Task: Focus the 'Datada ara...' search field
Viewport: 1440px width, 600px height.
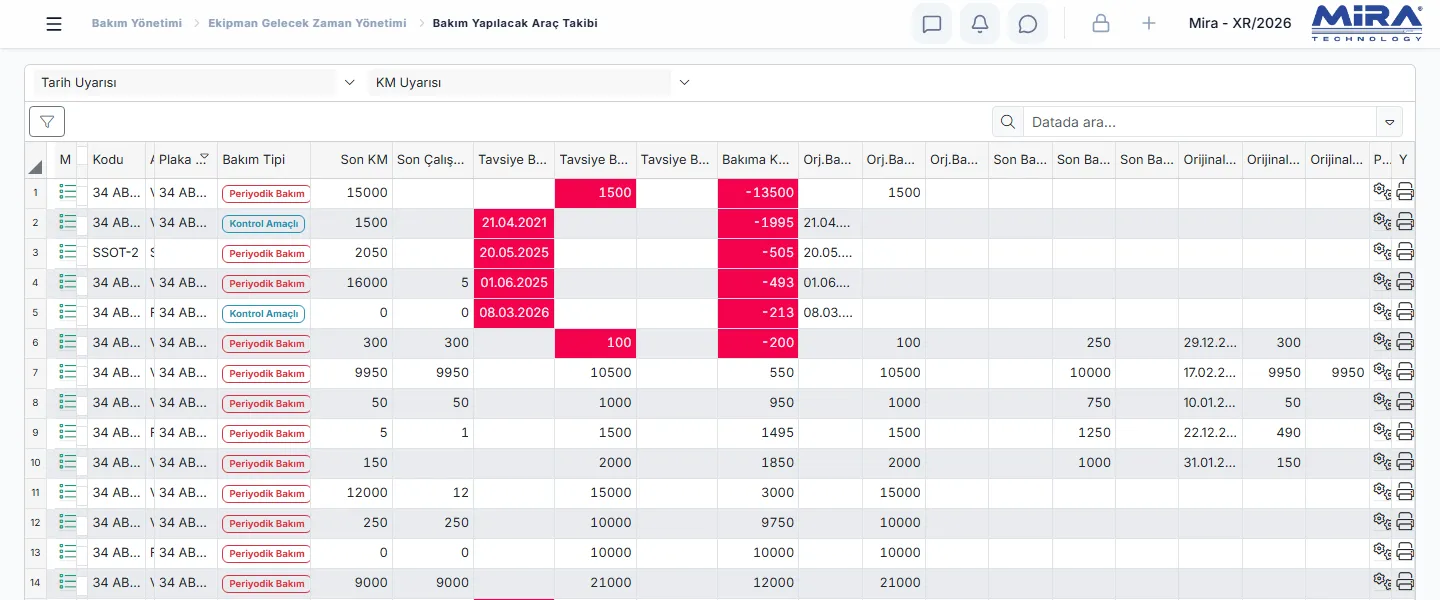Action: tap(1200, 122)
